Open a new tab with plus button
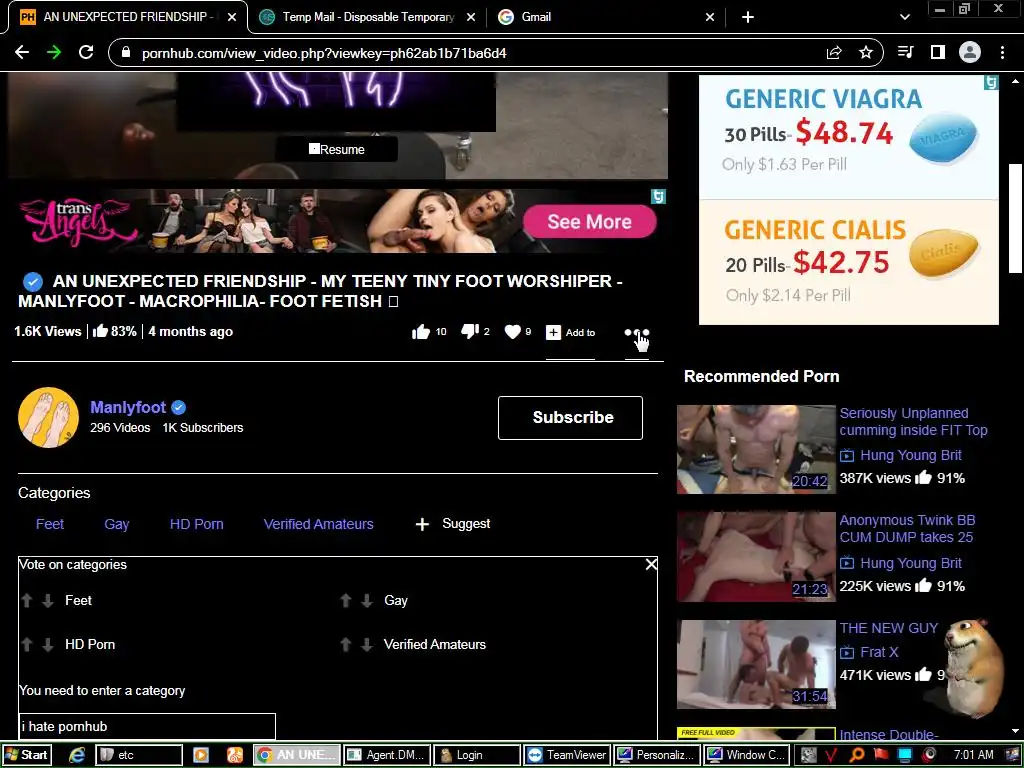This screenshot has width=1024, height=768. coord(748,18)
